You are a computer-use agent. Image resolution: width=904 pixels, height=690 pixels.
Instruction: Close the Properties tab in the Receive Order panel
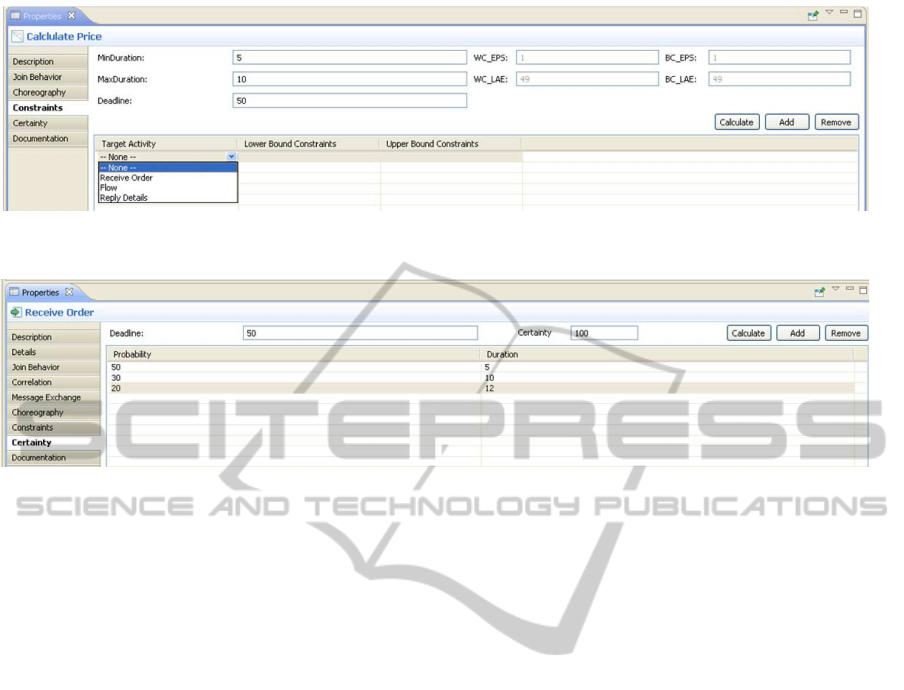69,292
